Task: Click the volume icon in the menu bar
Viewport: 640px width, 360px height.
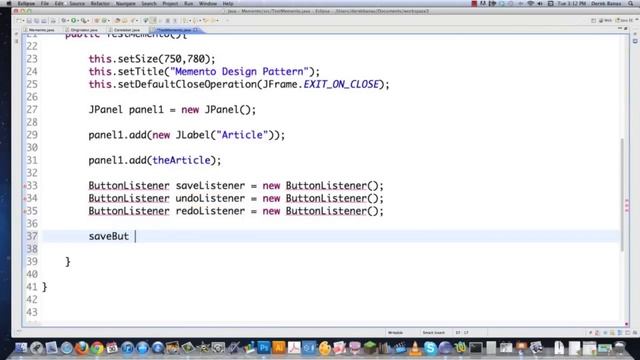Action: click(x=540, y=4)
